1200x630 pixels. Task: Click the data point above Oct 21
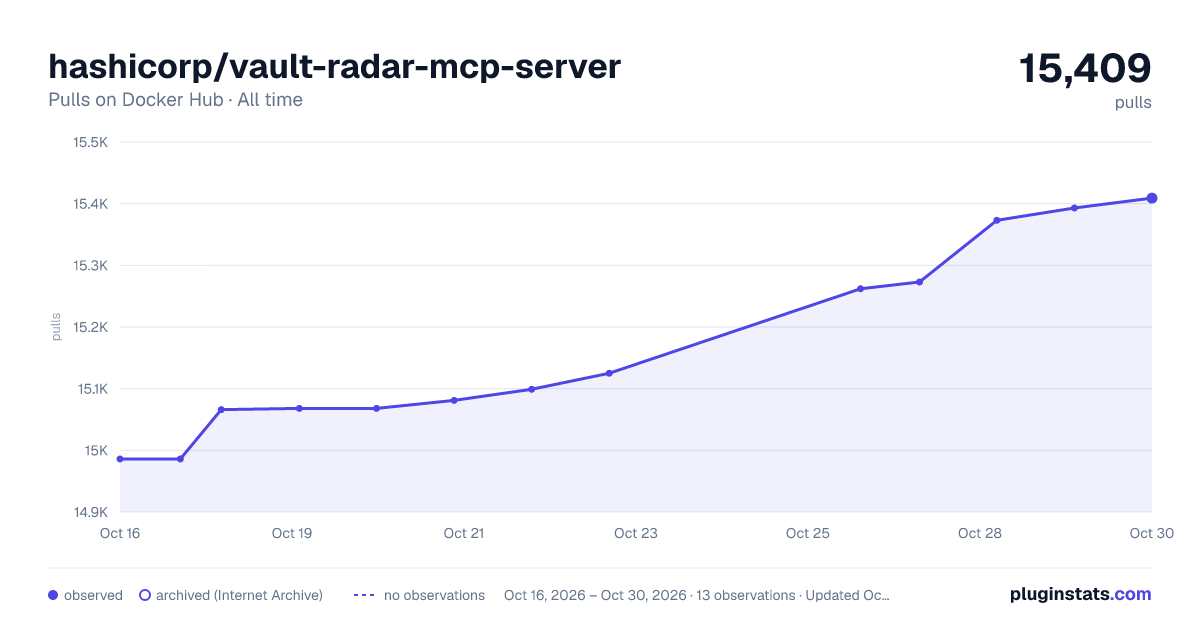454,400
